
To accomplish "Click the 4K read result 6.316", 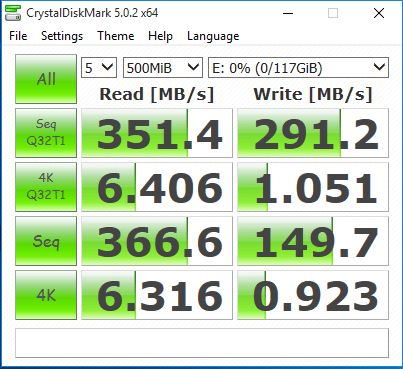I will (x=157, y=295).
